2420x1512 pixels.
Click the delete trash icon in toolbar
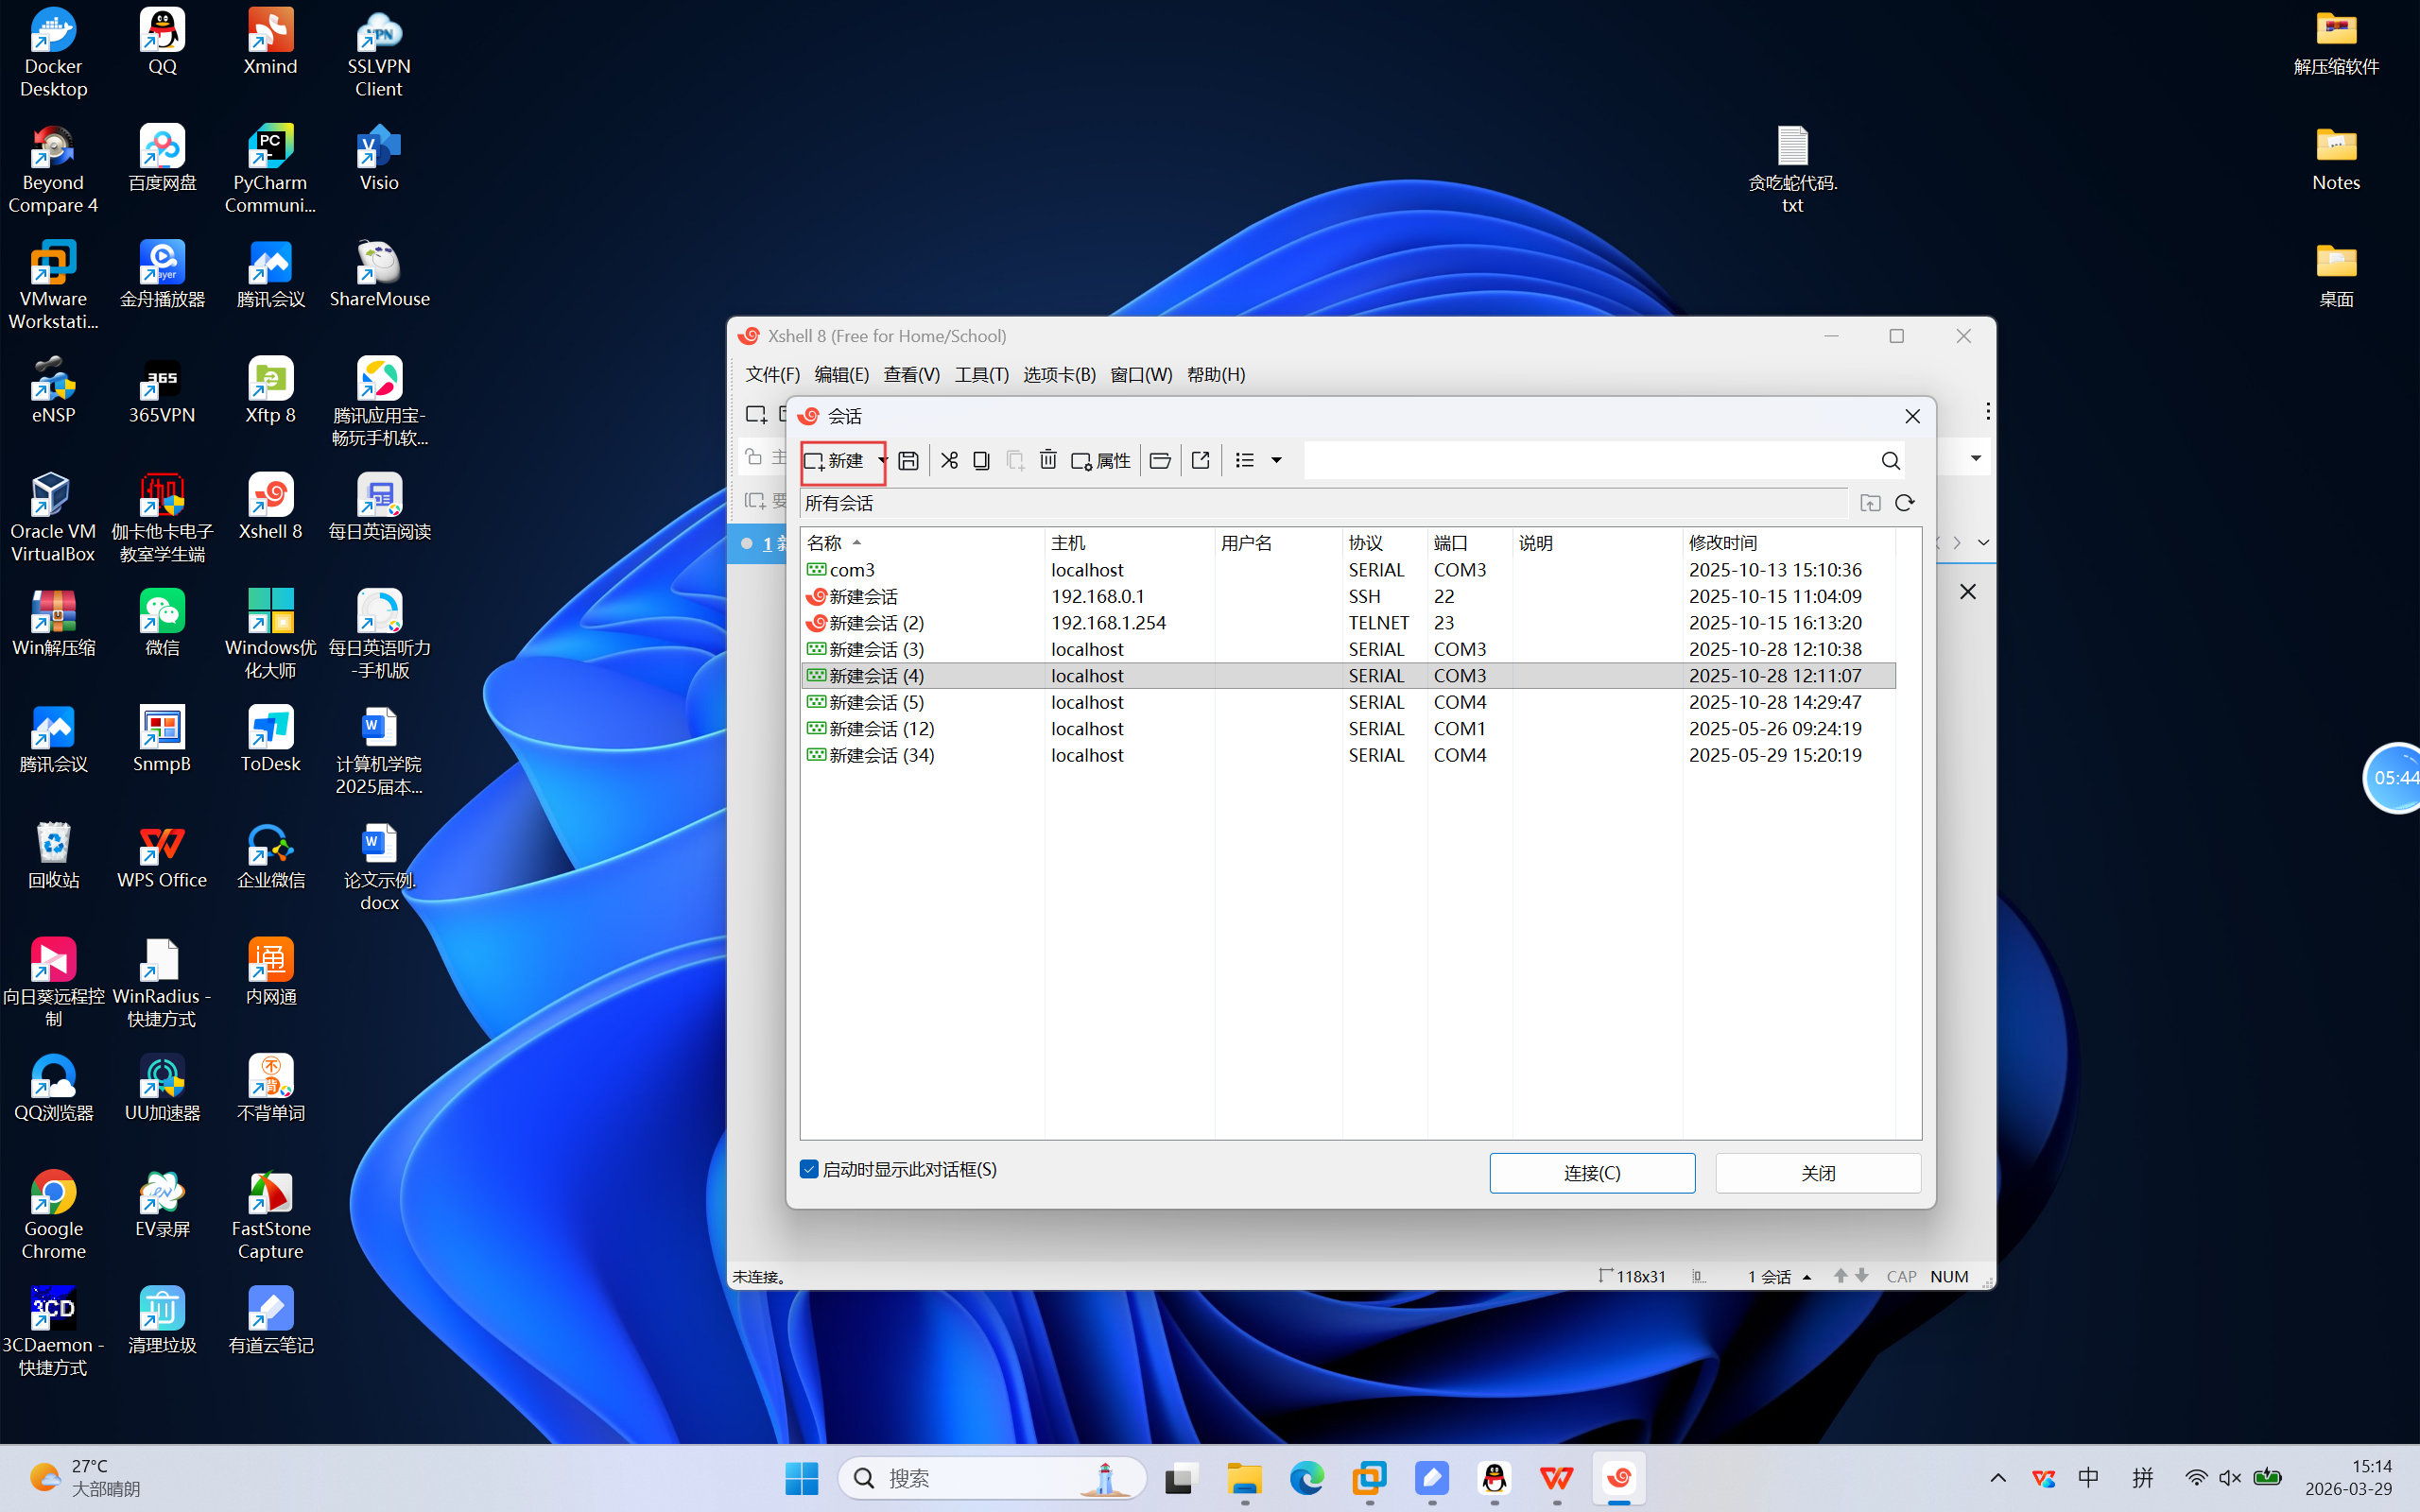coord(1047,461)
